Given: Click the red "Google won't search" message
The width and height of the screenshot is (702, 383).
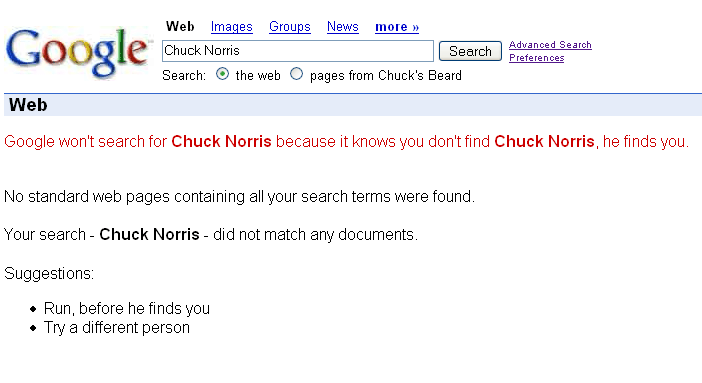Looking at the screenshot, I should (x=347, y=142).
